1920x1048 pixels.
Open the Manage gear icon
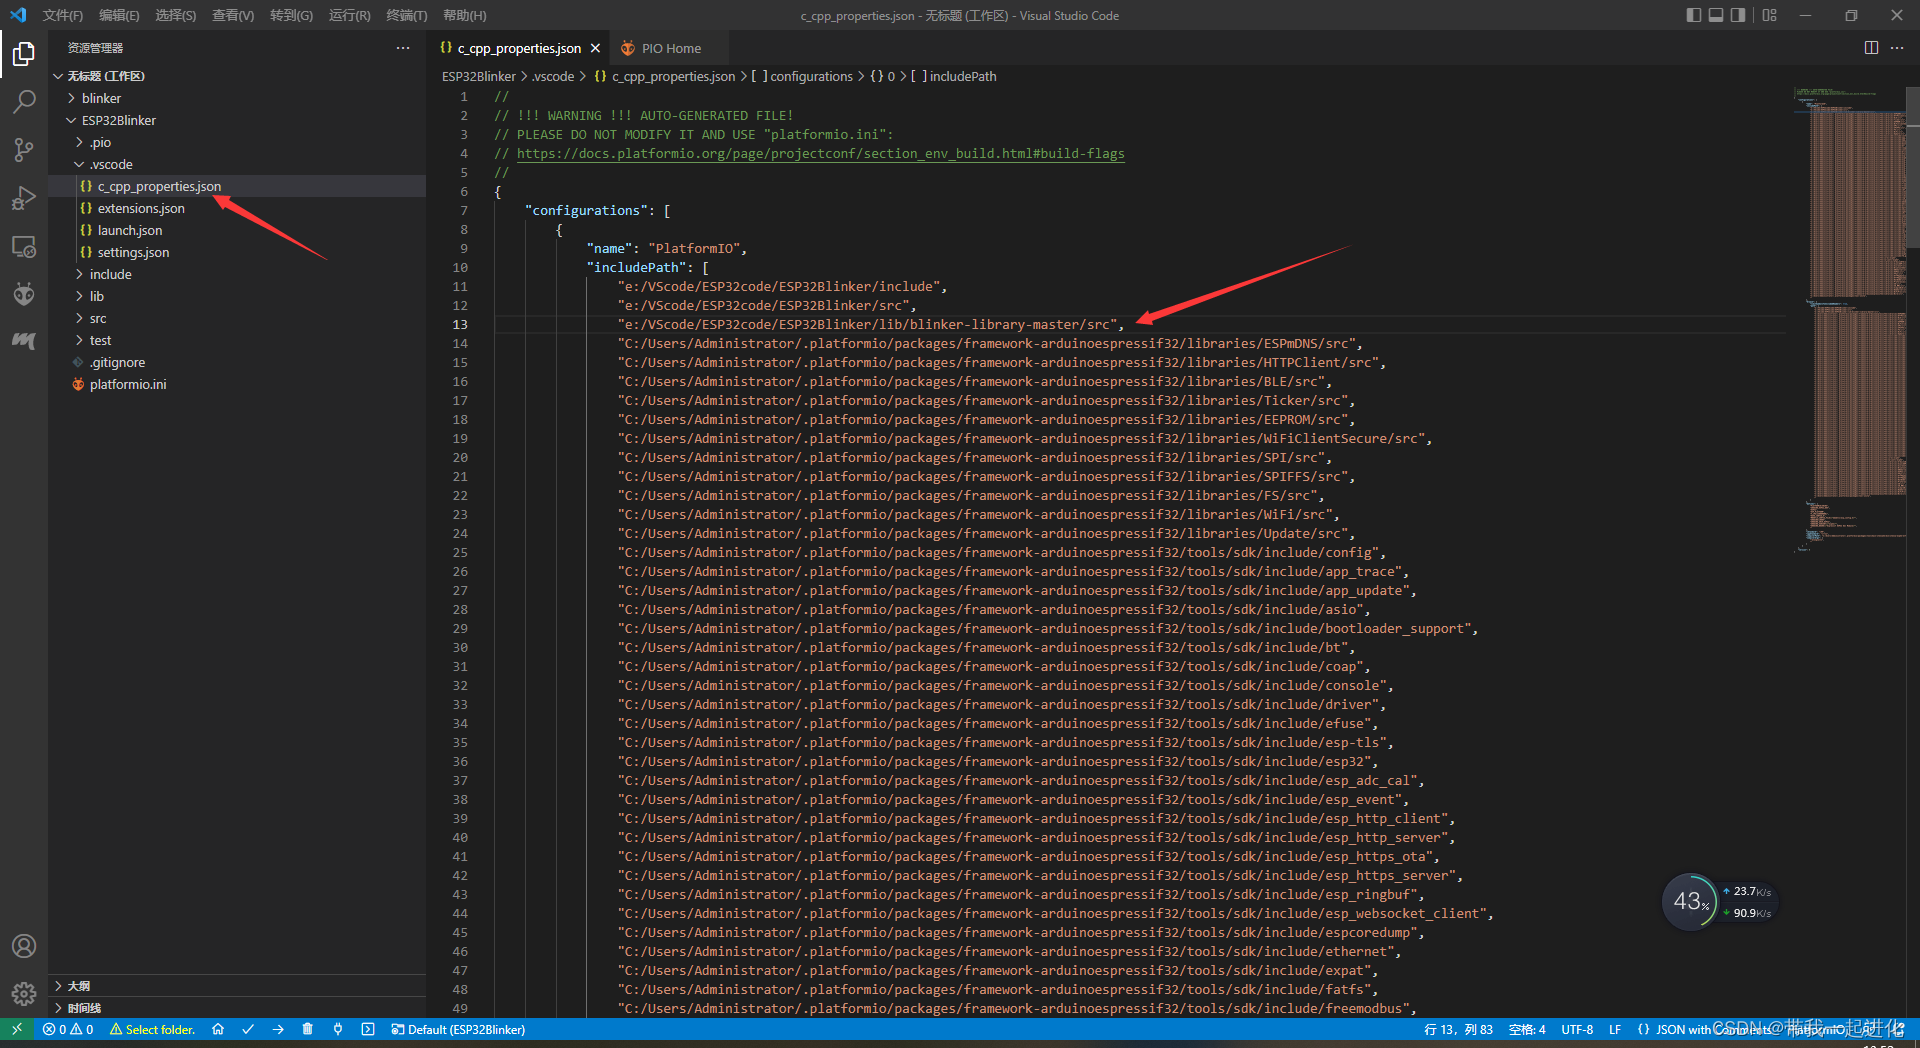click(24, 993)
